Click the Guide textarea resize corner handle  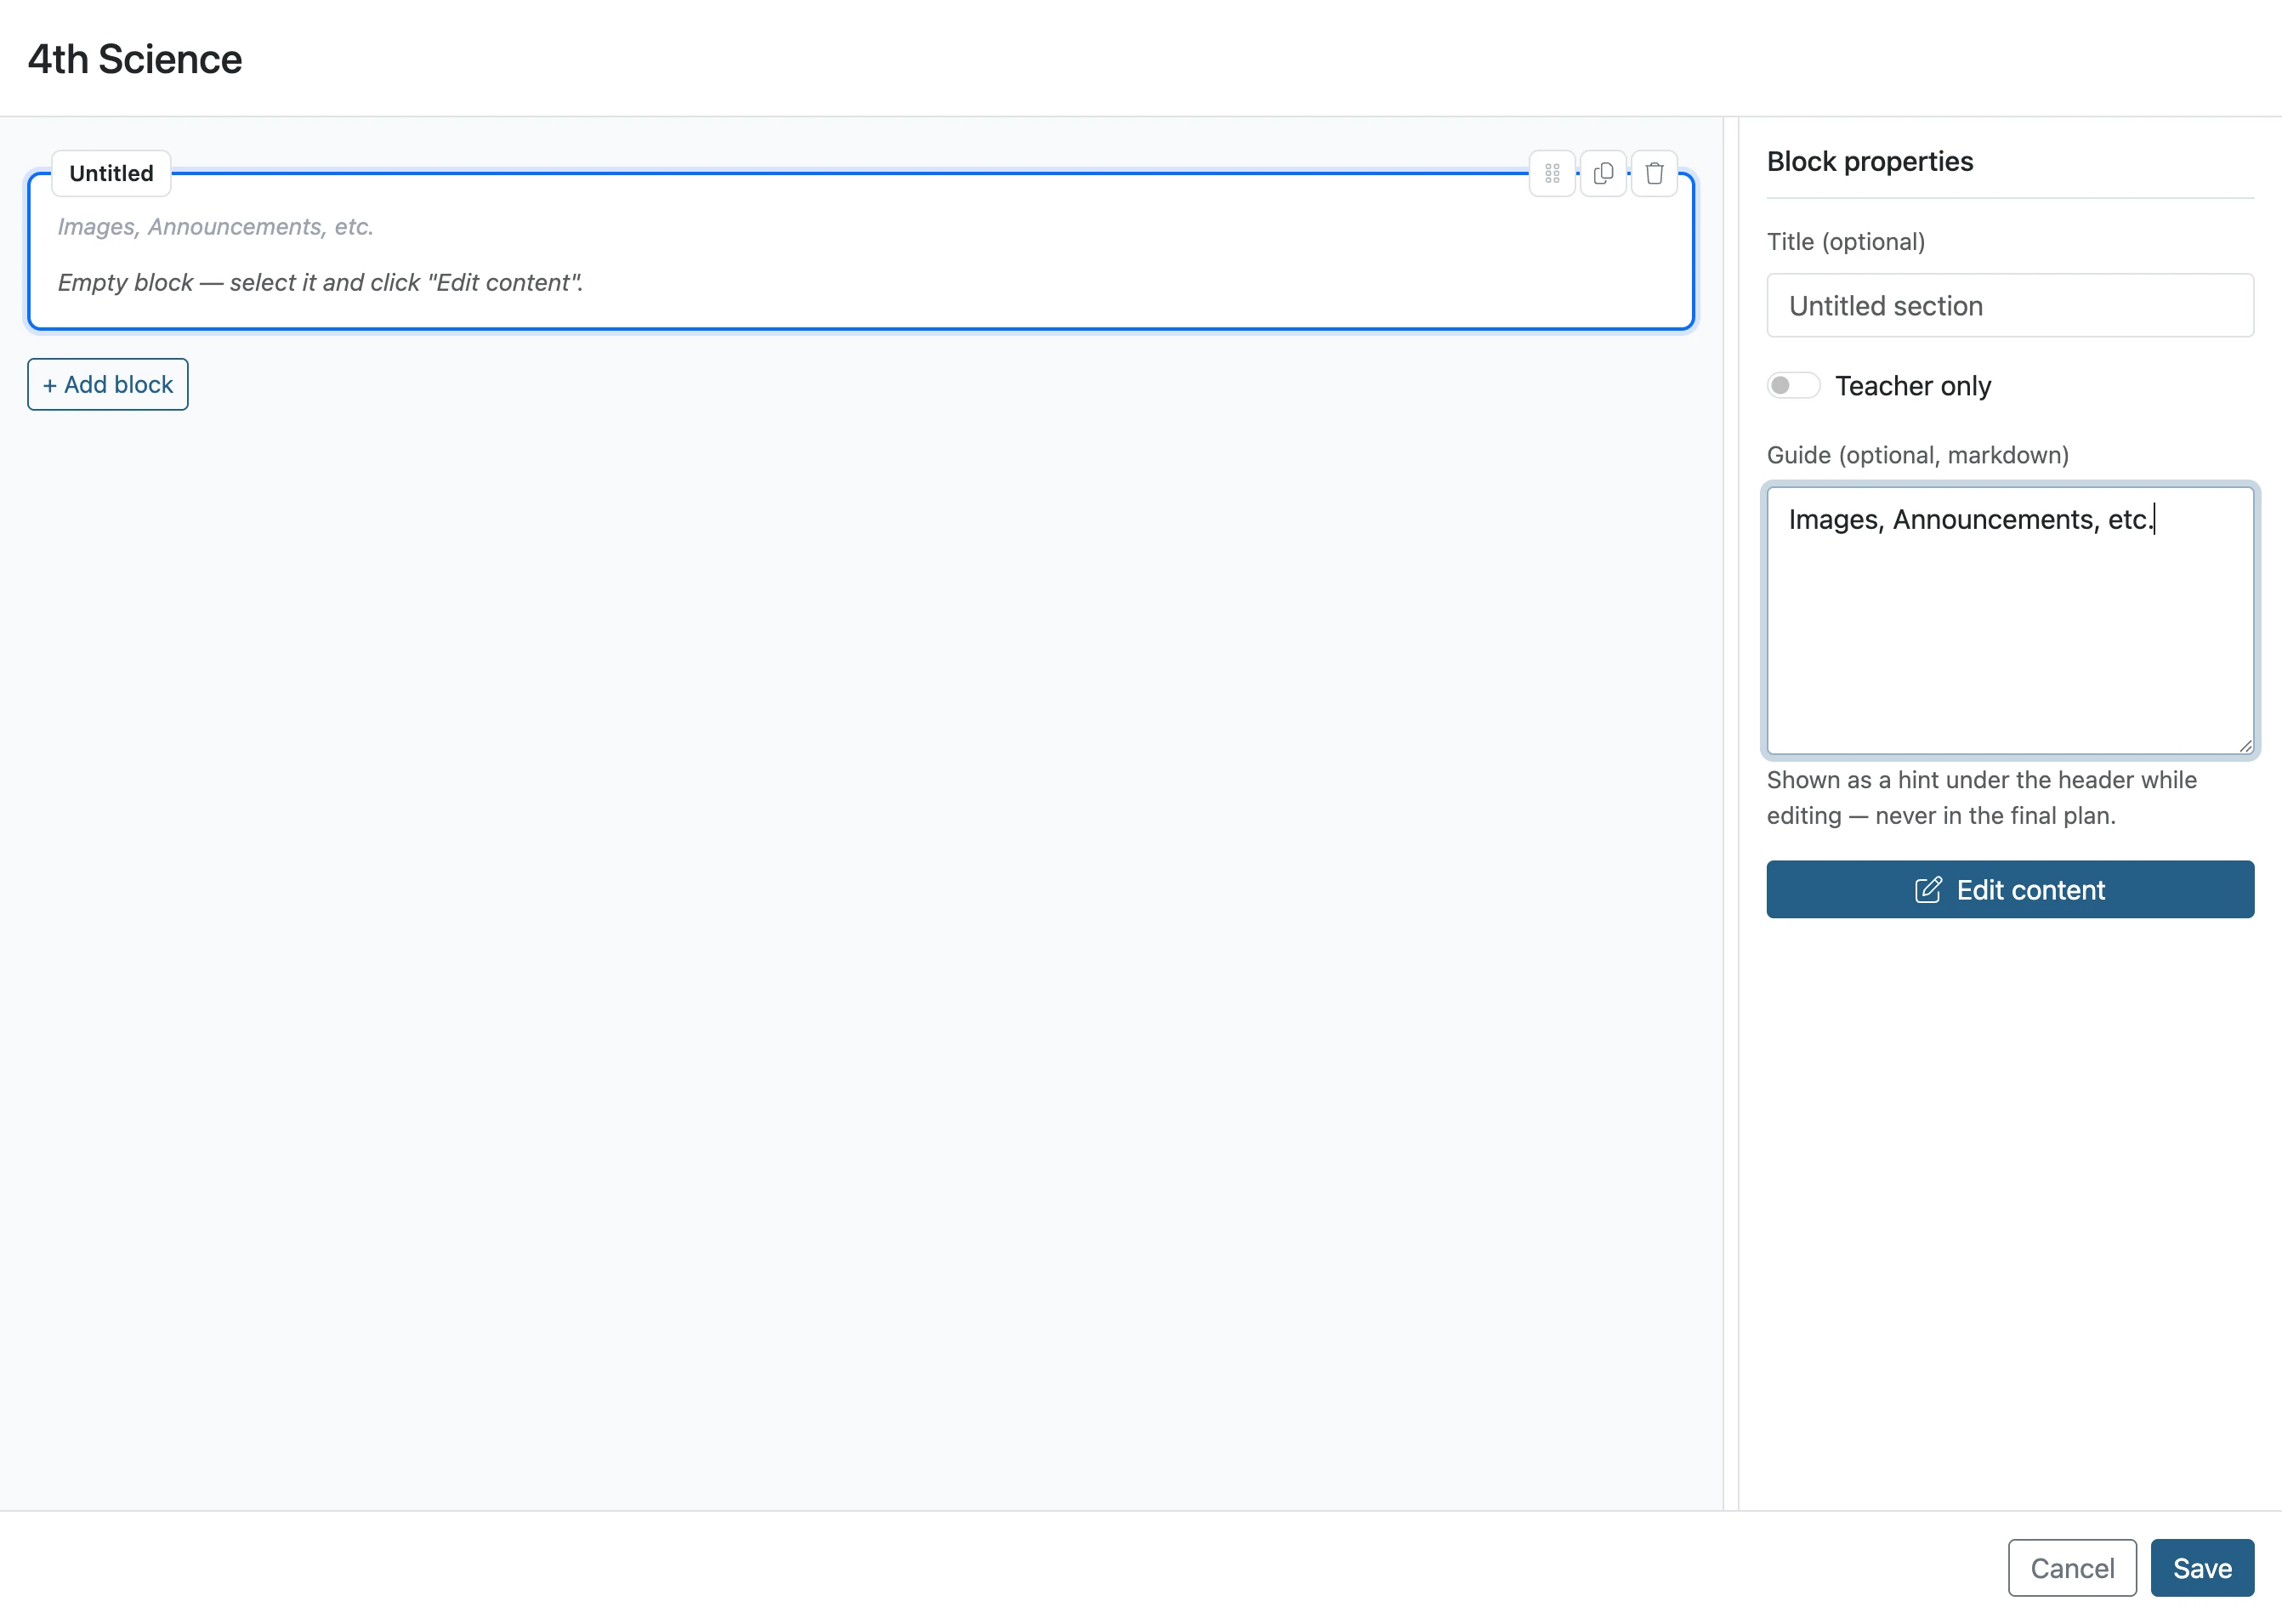[x=2245, y=745]
